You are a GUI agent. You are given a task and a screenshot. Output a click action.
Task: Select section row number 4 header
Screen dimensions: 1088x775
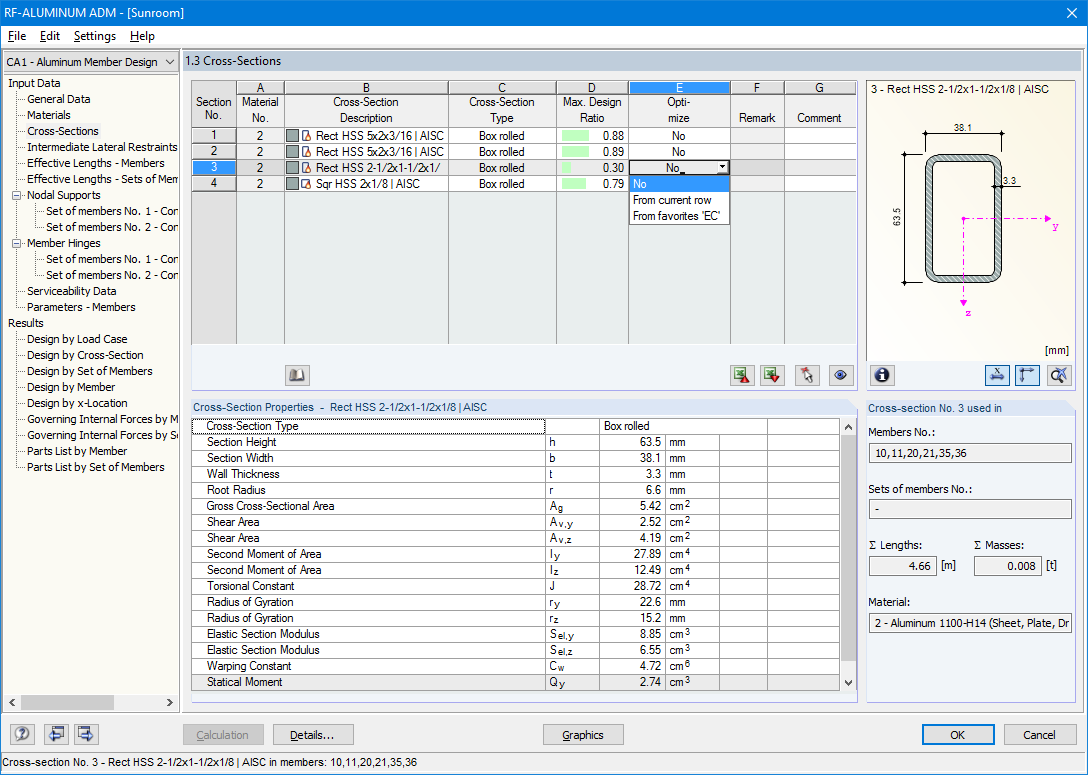pos(214,184)
